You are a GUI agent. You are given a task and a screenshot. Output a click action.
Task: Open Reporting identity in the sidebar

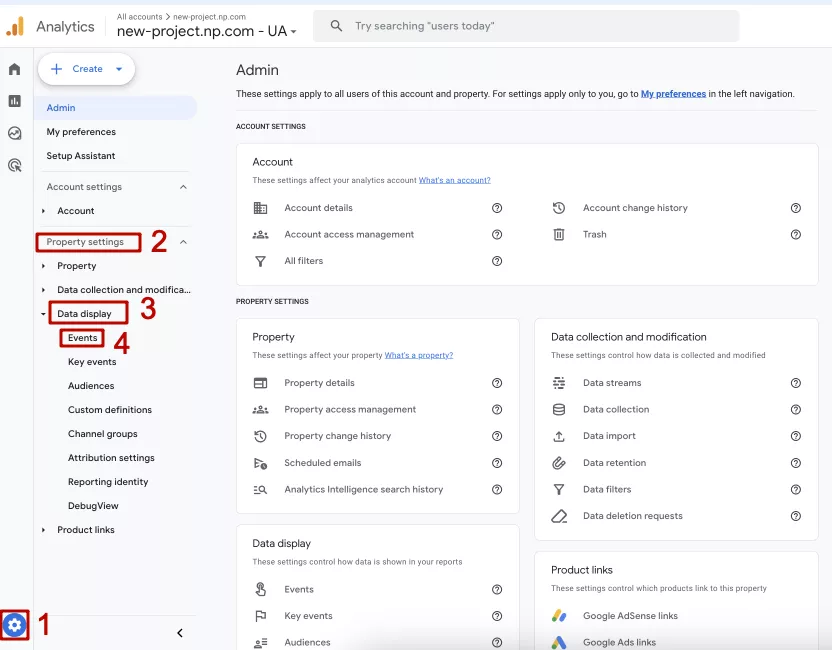pyautogui.click(x=108, y=482)
